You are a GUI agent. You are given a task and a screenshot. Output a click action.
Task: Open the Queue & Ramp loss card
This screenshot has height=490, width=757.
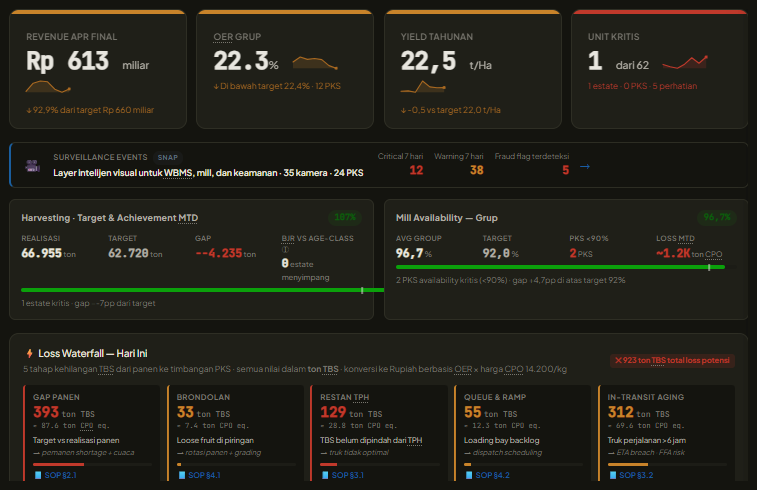click(x=522, y=433)
